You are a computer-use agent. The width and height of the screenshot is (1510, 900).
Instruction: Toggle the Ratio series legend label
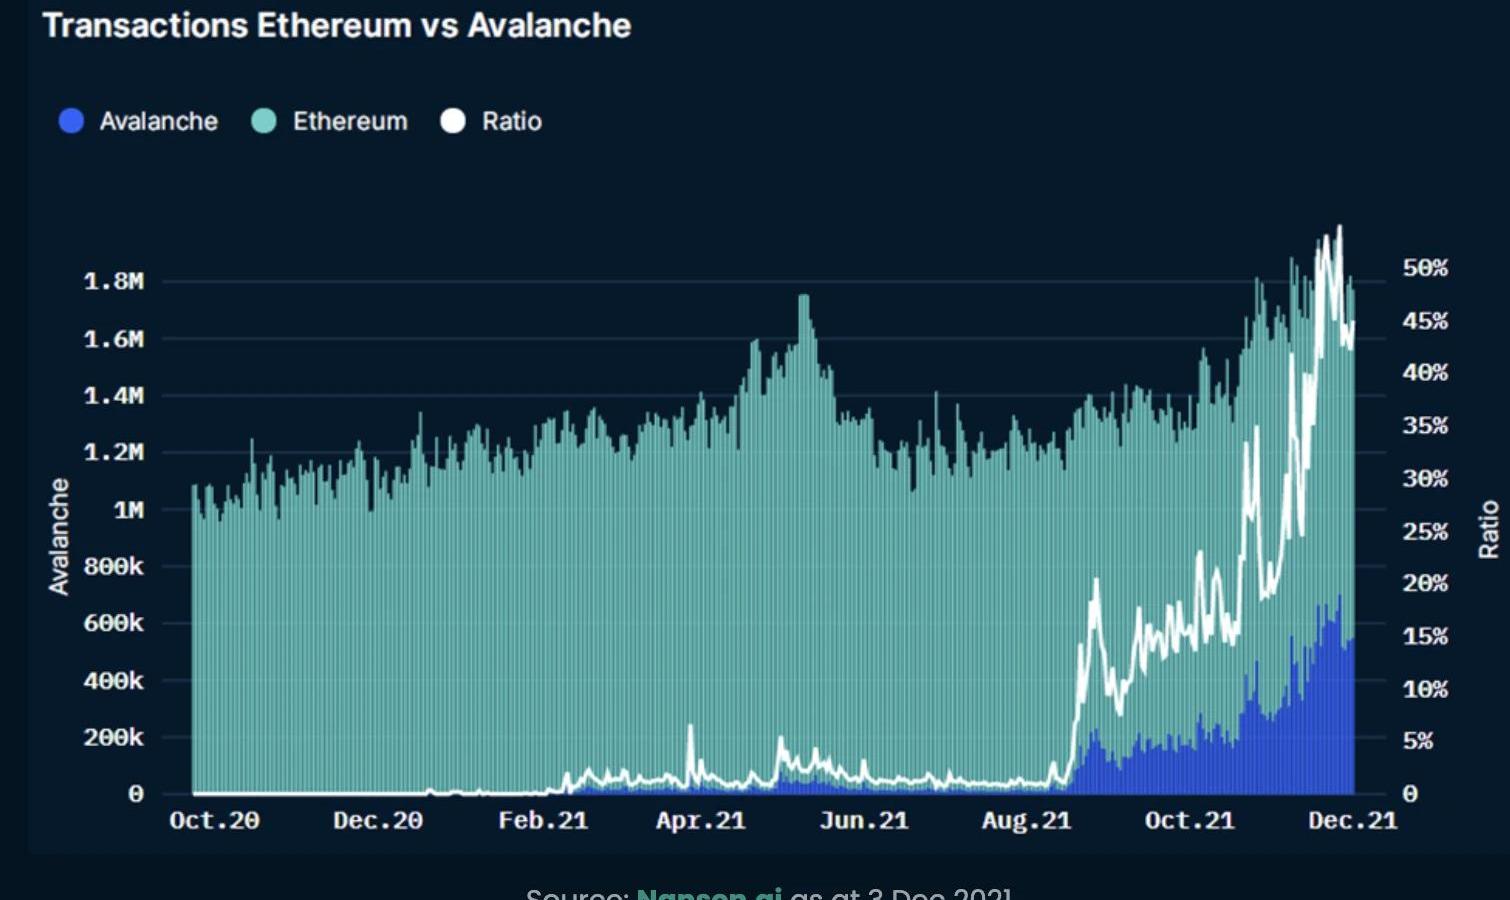(511, 121)
